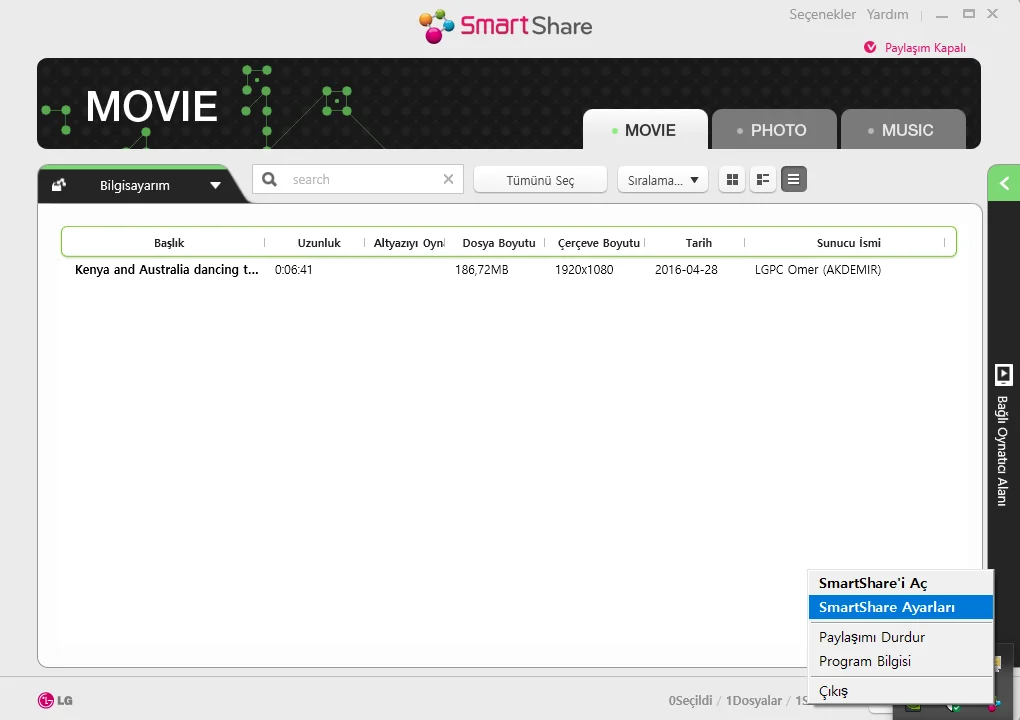The image size is (1020, 720).
Task: Open the Sıralama sort dropdown
Action: tap(663, 180)
